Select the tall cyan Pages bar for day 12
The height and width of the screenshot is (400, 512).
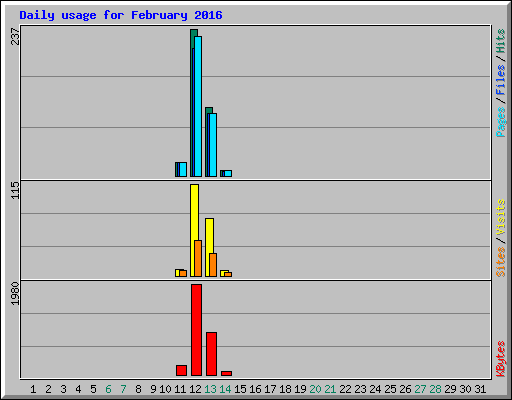[x=198, y=107]
